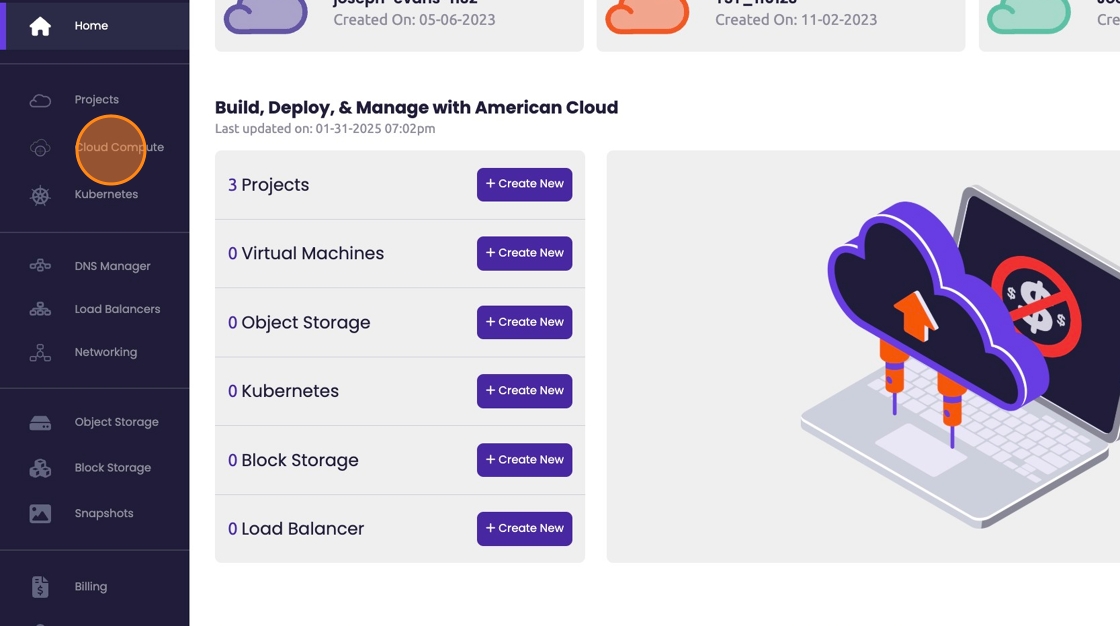
Task: Click the Home house icon in sidebar
Action: (40, 26)
